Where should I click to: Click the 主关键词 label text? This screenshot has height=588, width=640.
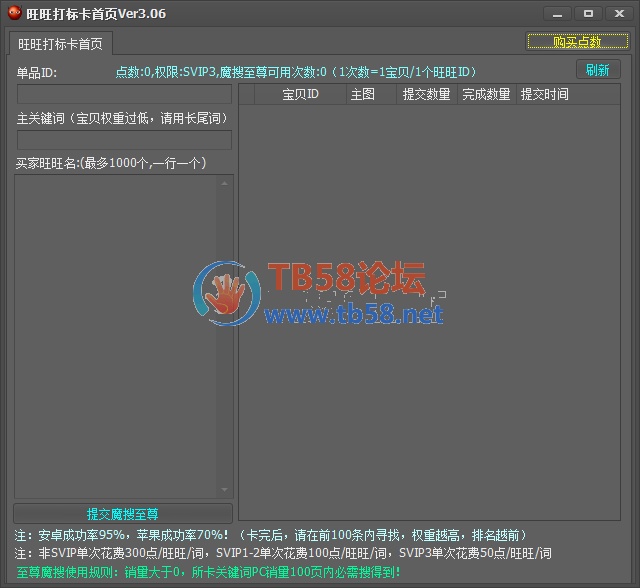(x=122, y=118)
